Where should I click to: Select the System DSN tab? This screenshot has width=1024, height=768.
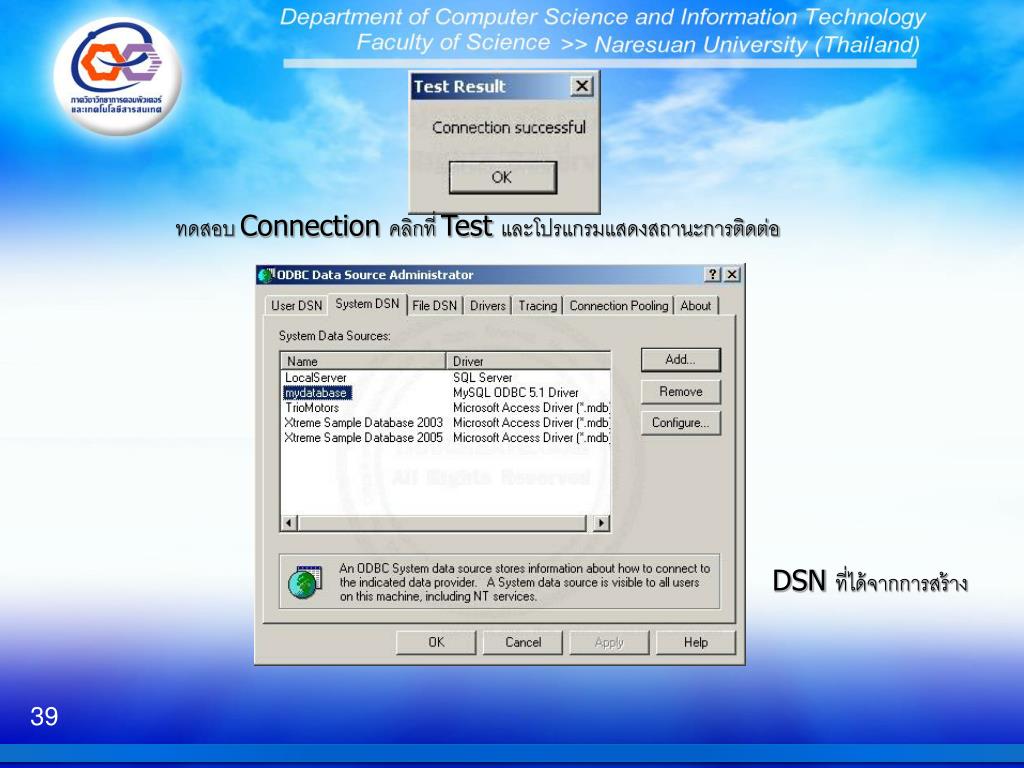point(367,304)
